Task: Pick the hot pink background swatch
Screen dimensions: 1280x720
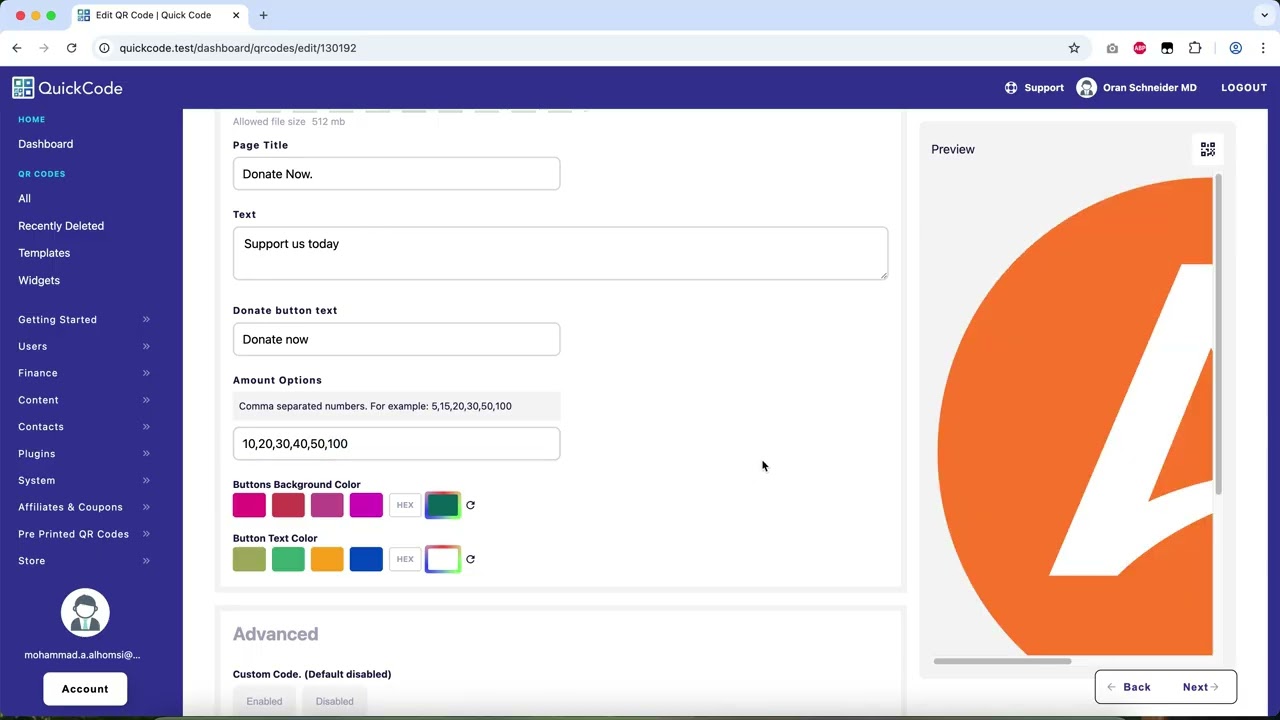Action: 249,505
